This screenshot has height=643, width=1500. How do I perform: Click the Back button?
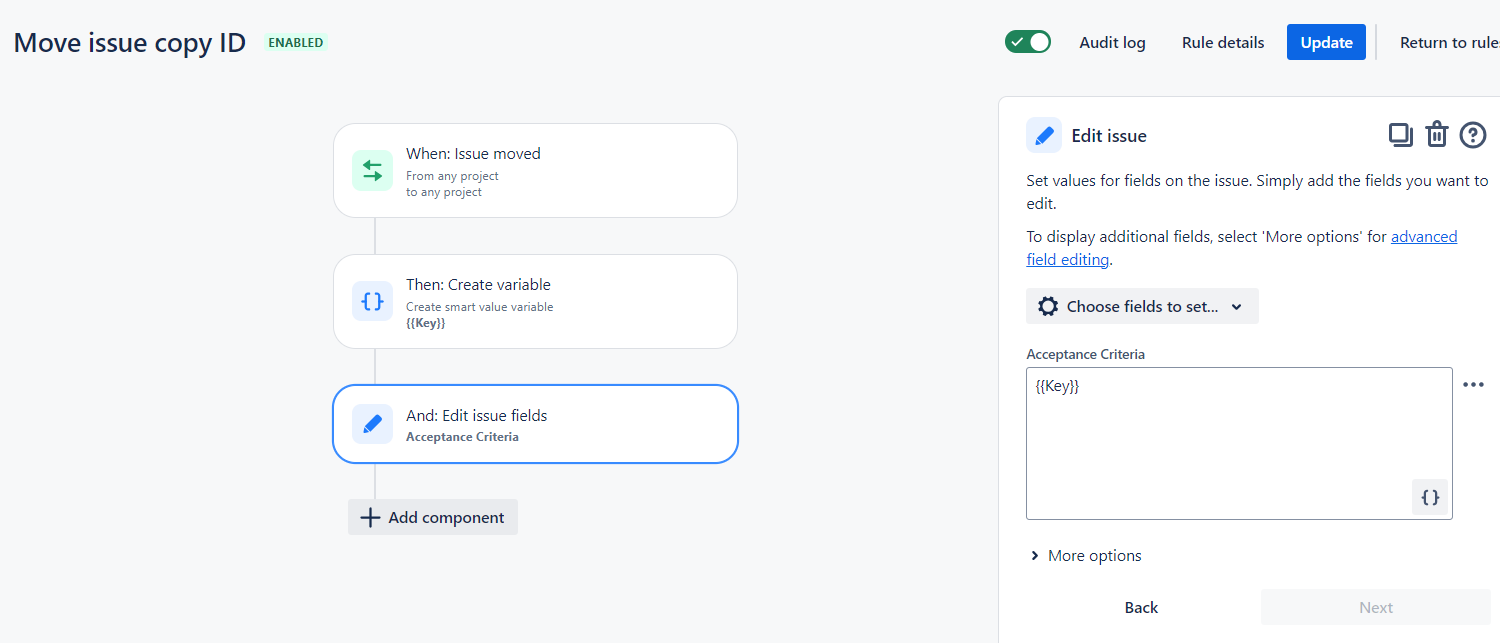pyautogui.click(x=1141, y=607)
